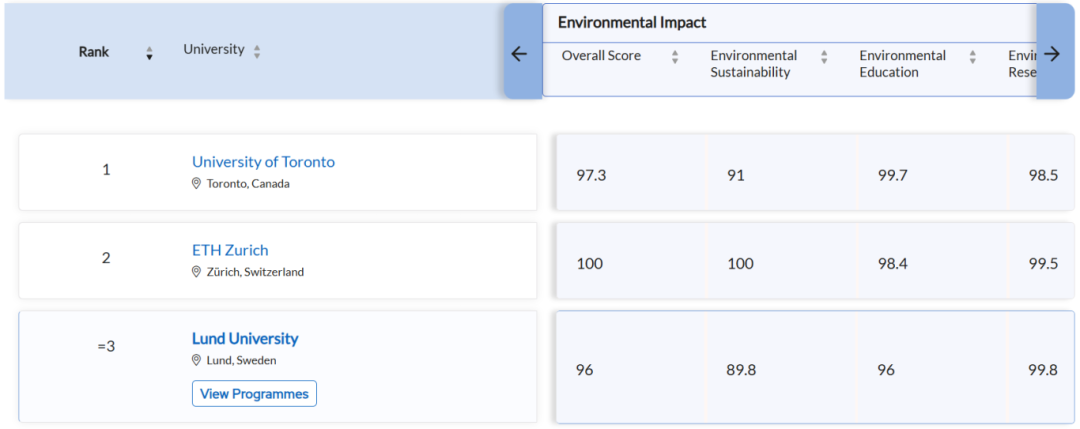Click the Environmental Education column header

click(x=902, y=63)
